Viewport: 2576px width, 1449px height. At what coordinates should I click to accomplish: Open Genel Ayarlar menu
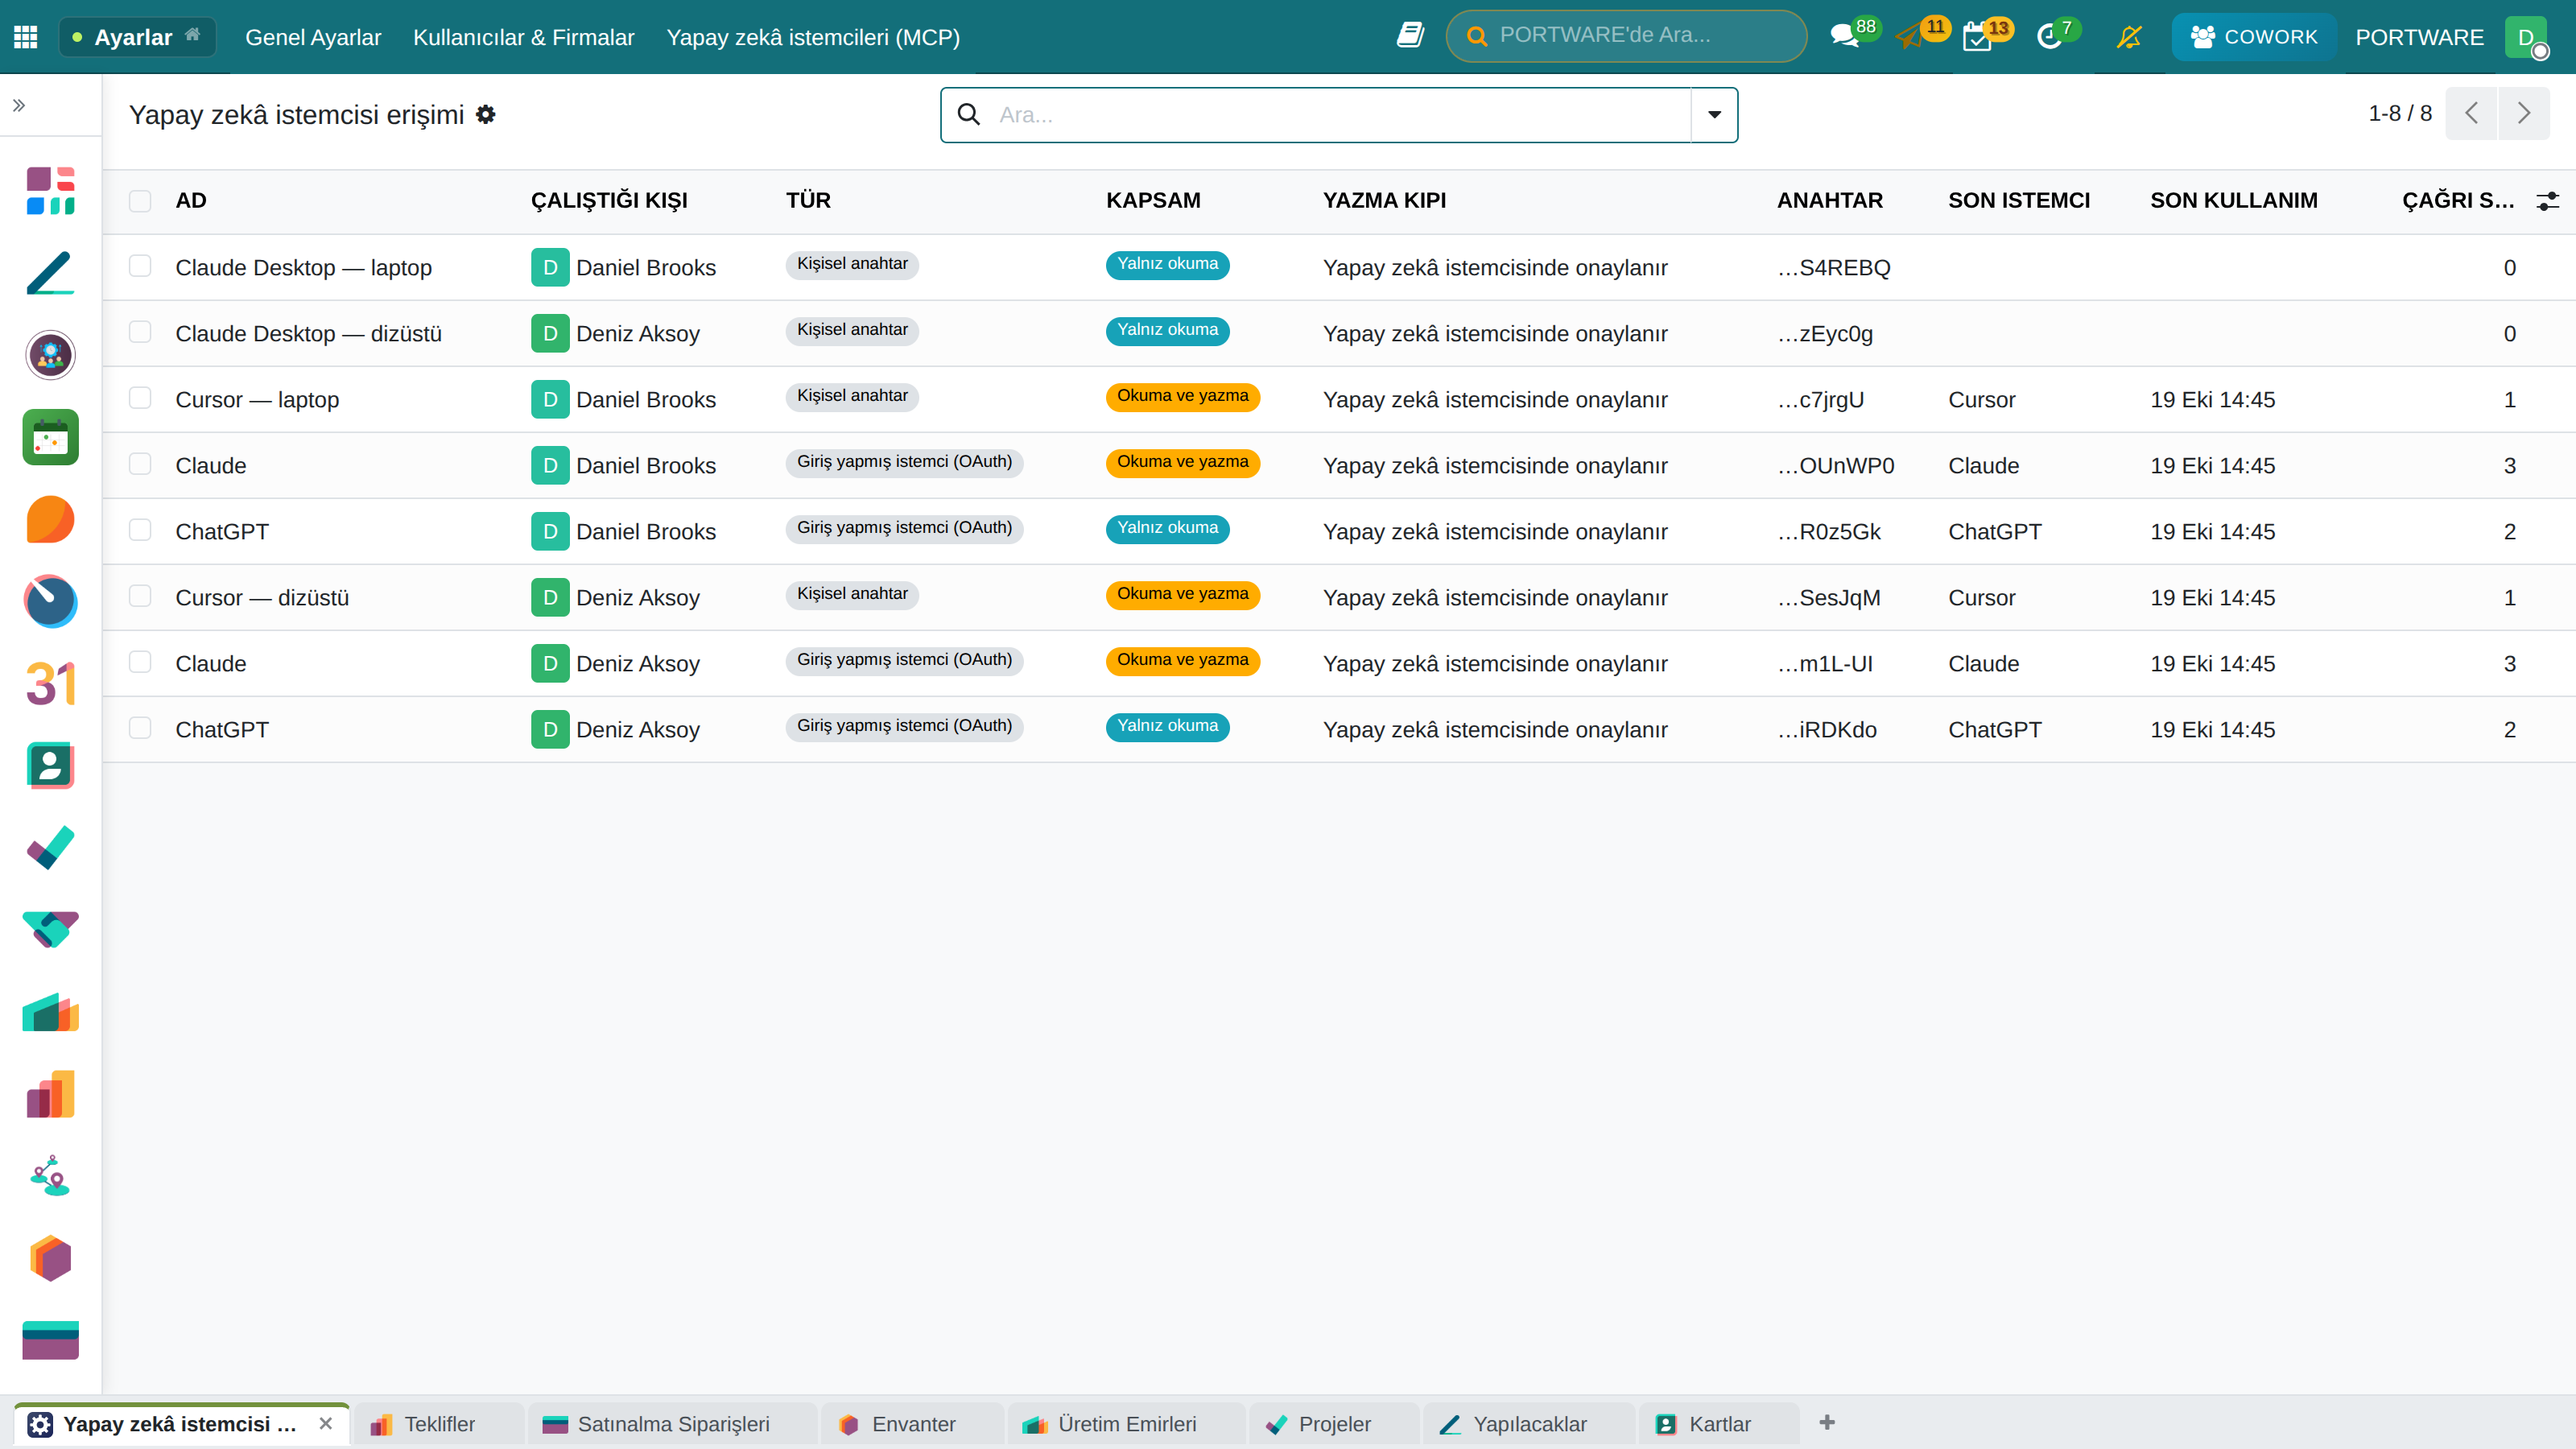pos(313,37)
